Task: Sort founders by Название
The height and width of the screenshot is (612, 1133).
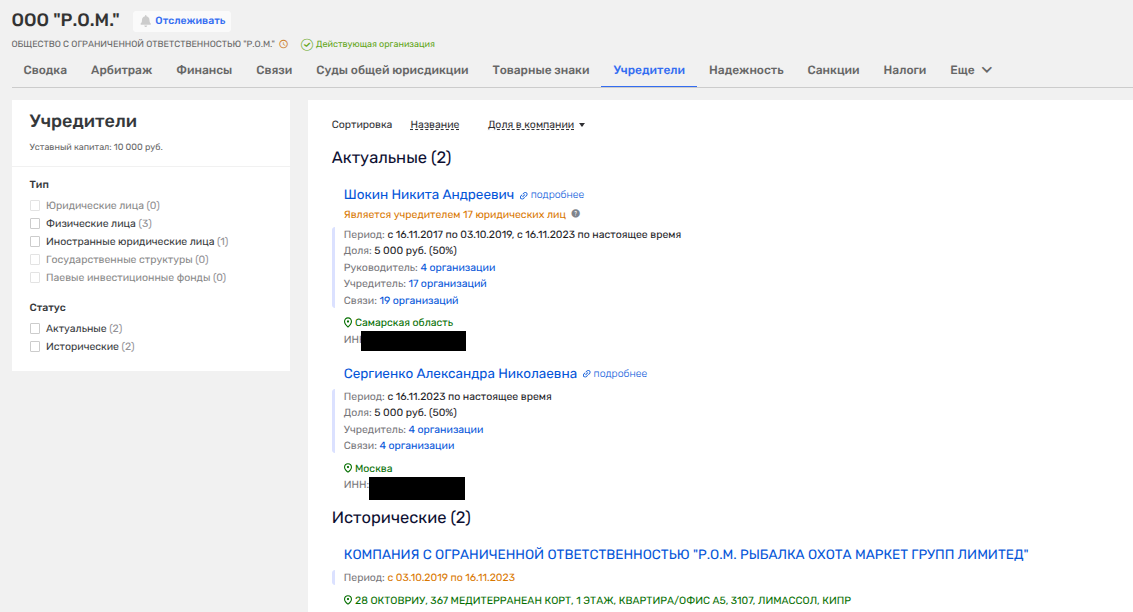Action: point(434,125)
